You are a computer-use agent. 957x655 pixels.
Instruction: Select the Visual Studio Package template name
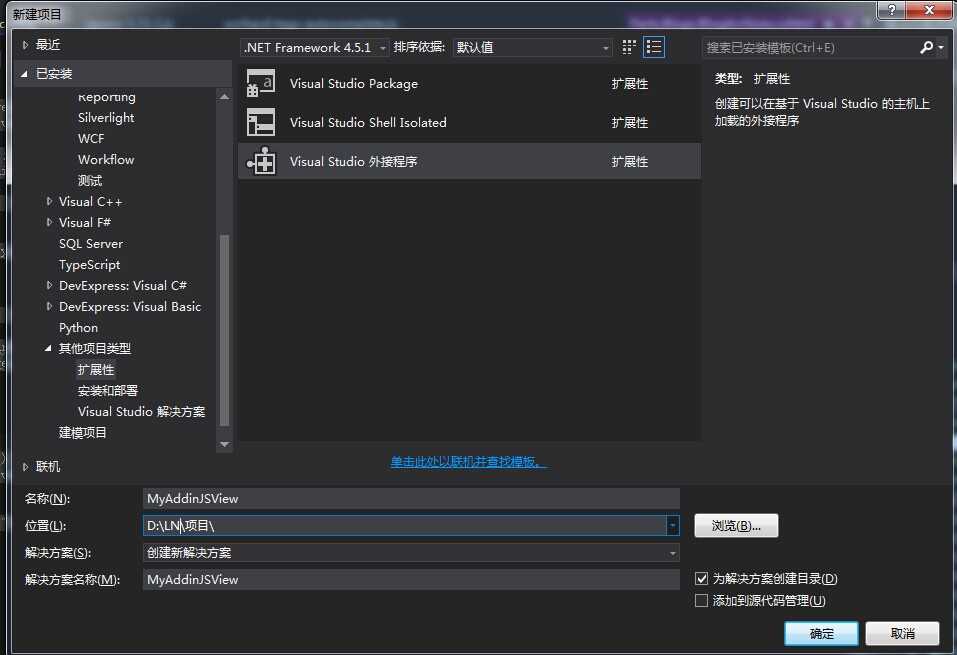pyautogui.click(x=353, y=84)
